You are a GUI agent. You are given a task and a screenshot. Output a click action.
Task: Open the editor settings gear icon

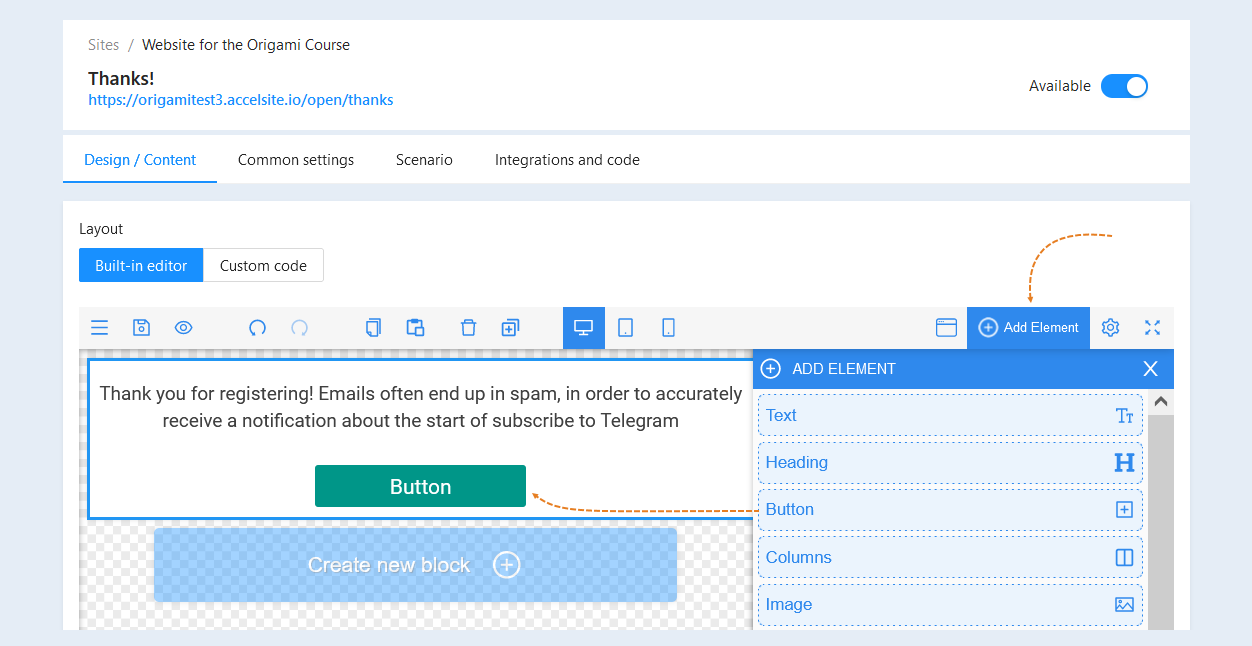(1111, 328)
